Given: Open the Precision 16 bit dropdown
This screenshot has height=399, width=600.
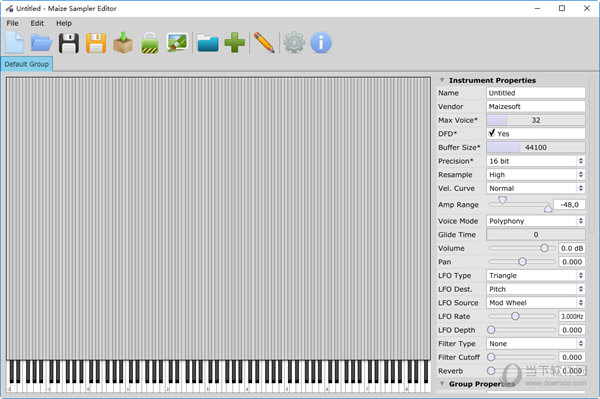Looking at the screenshot, I should pos(536,161).
